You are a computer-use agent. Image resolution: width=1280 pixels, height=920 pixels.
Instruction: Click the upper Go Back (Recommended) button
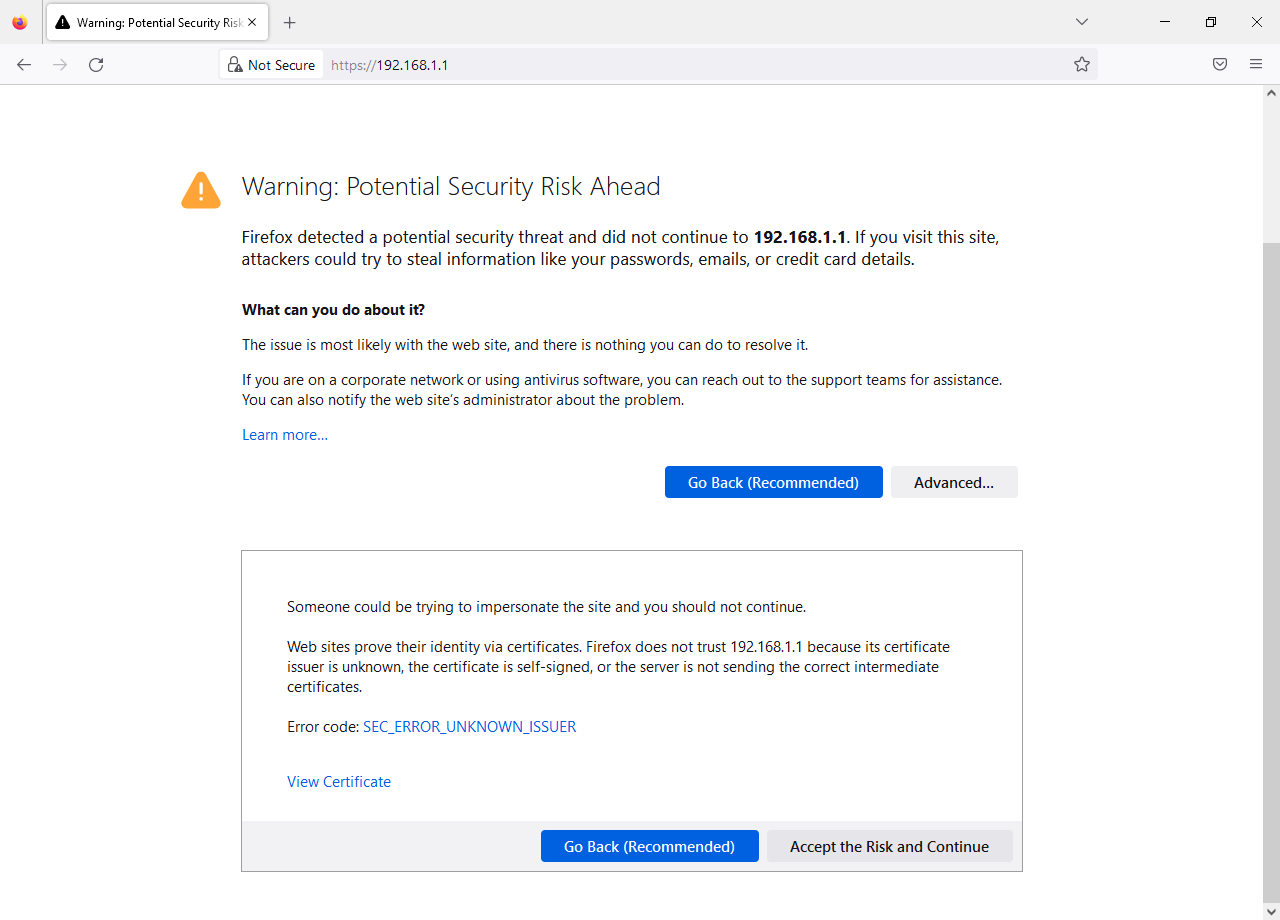773,482
